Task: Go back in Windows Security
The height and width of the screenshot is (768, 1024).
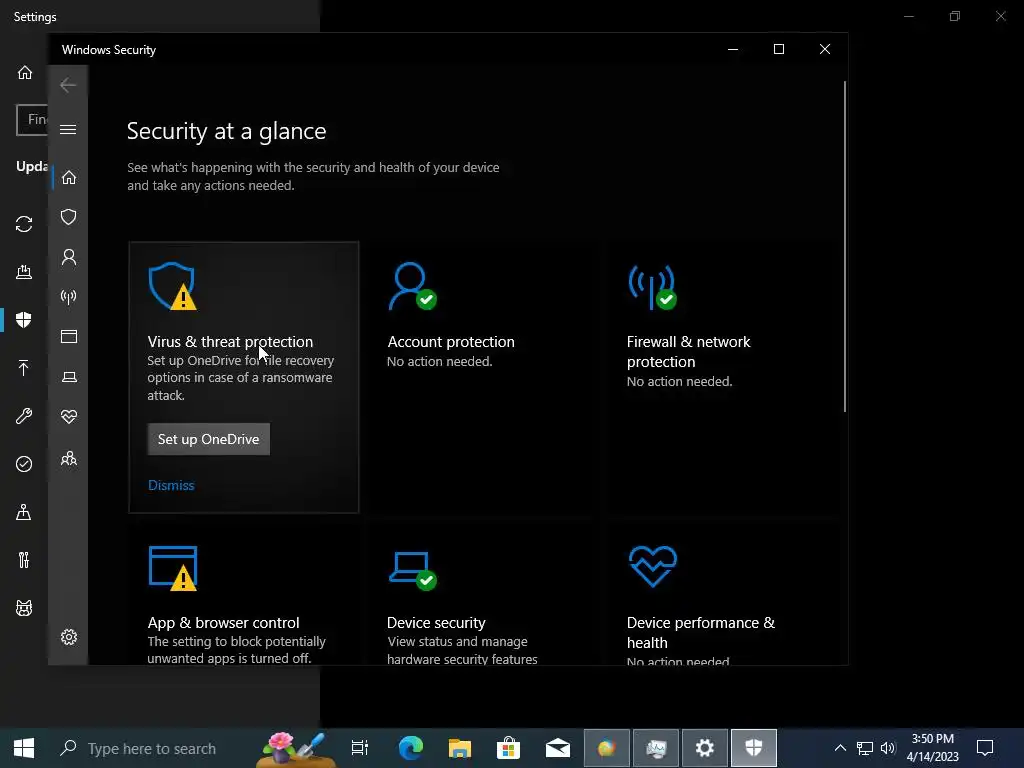Action: pos(68,85)
